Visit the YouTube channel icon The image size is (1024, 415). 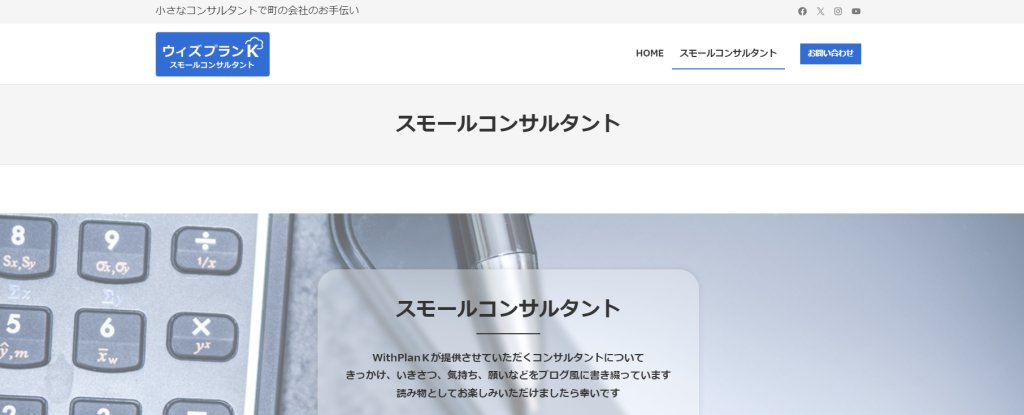click(x=856, y=11)
